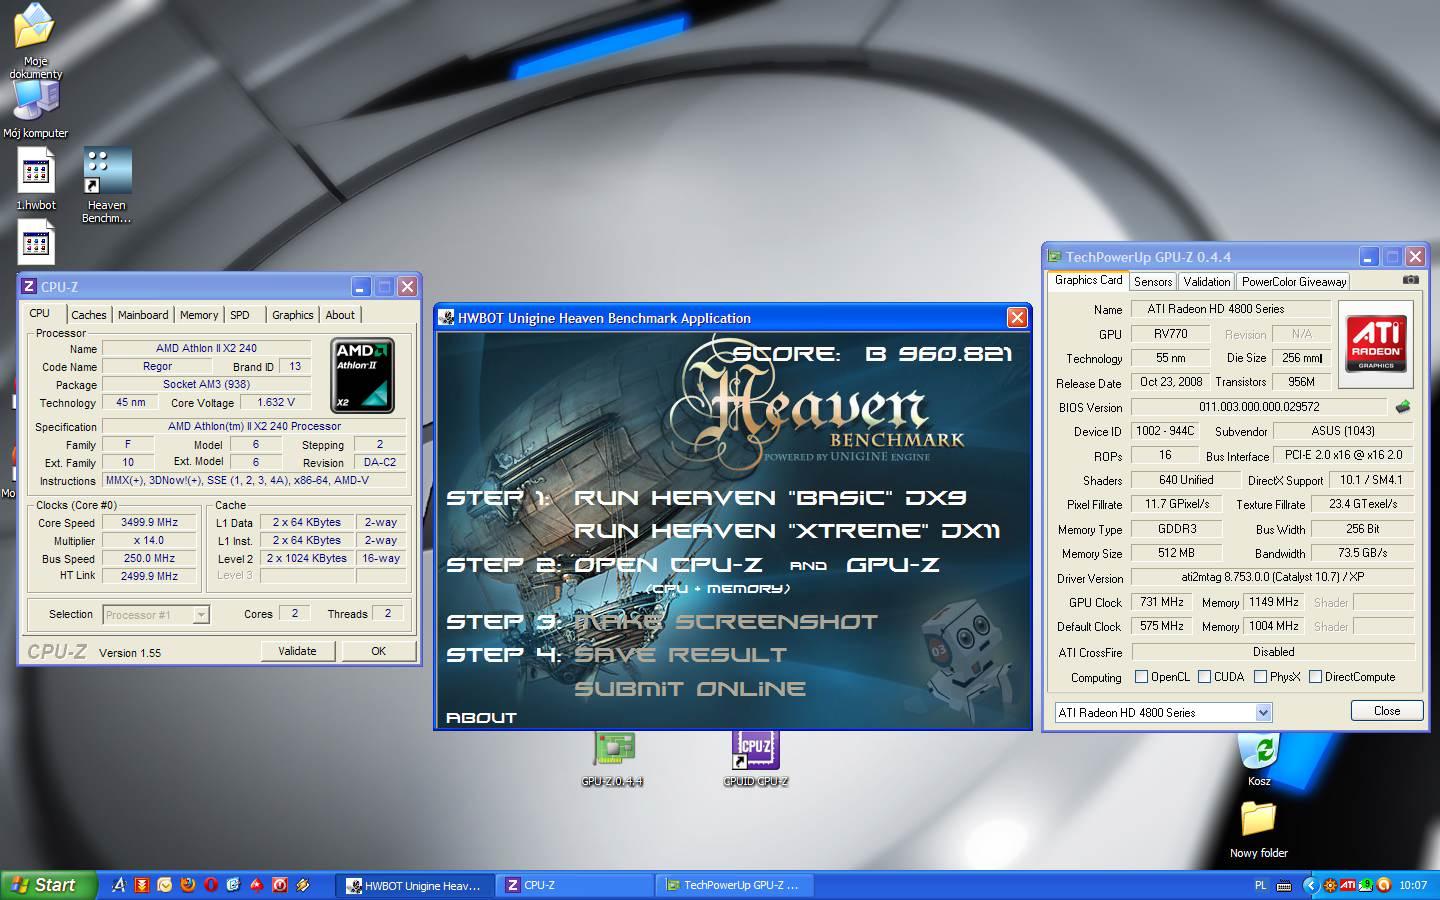Screen dimensions: 1440x900
Task: Click Open CPU-Z in step 2
Action: coord(668,564)
